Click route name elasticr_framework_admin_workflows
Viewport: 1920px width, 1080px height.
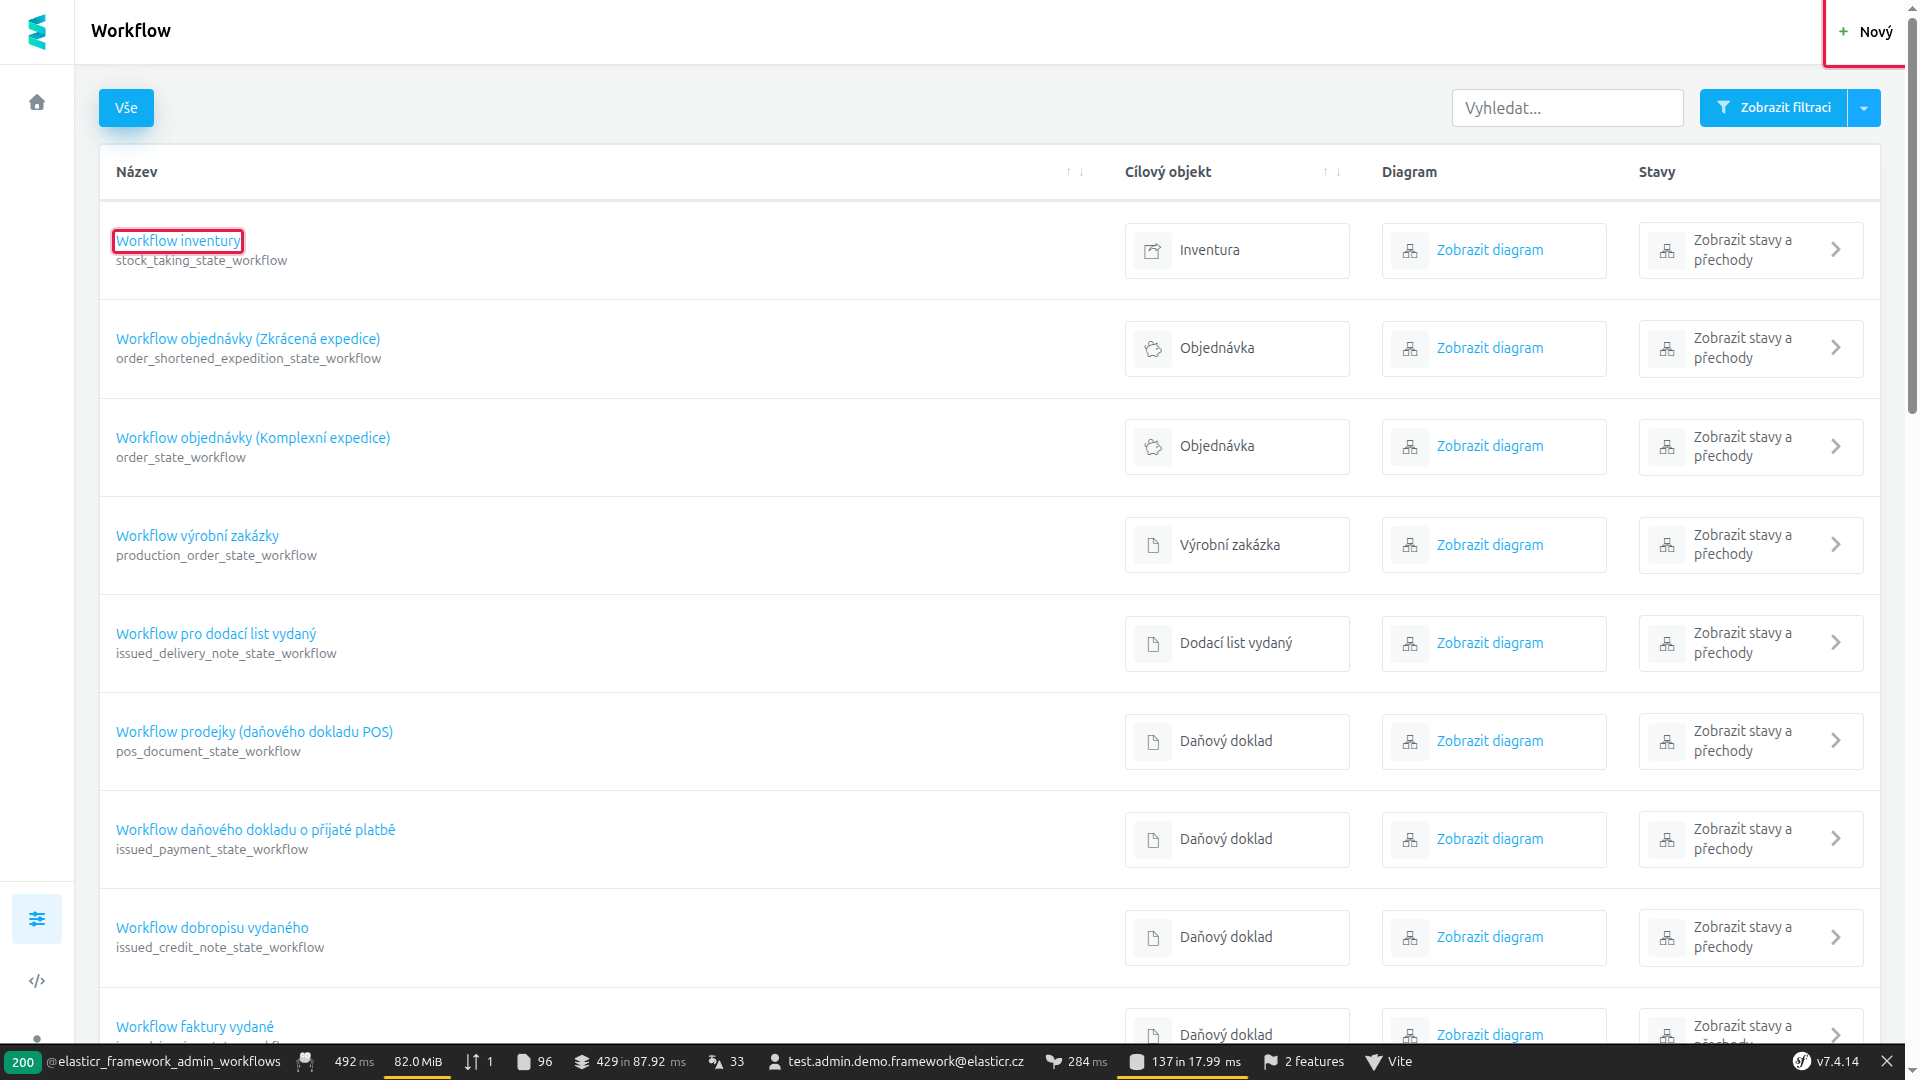[164, 1061]
